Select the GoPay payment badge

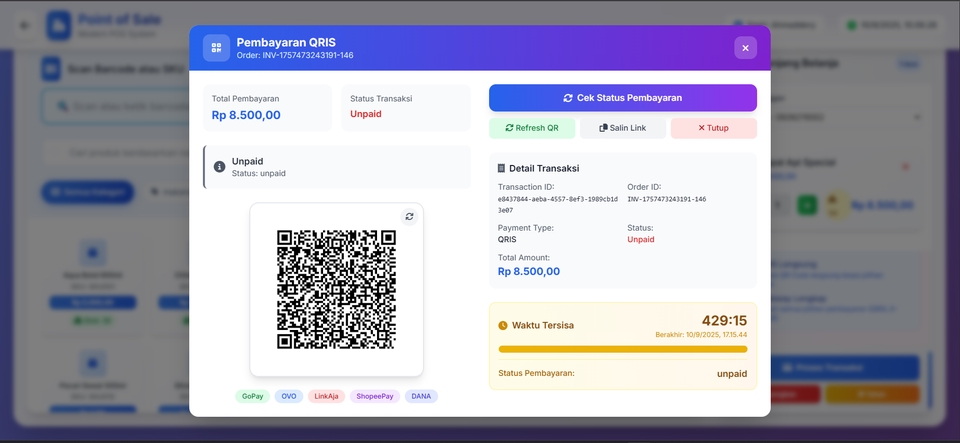252,396
